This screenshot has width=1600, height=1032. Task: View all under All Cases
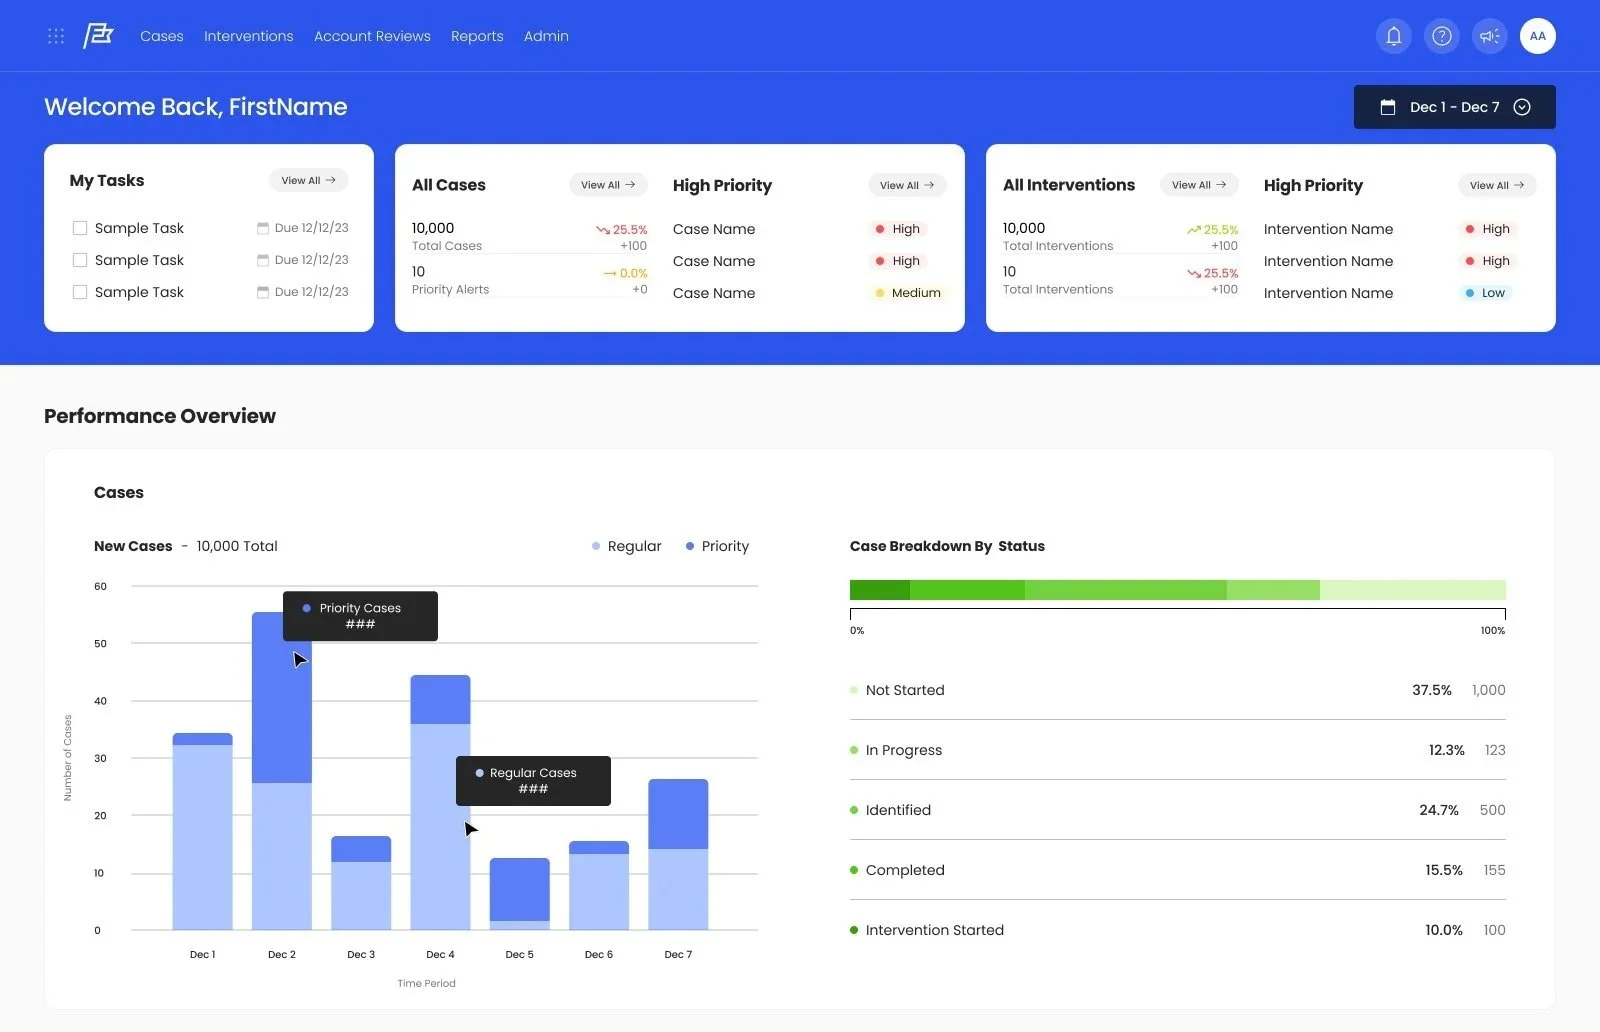pos(608,185)
